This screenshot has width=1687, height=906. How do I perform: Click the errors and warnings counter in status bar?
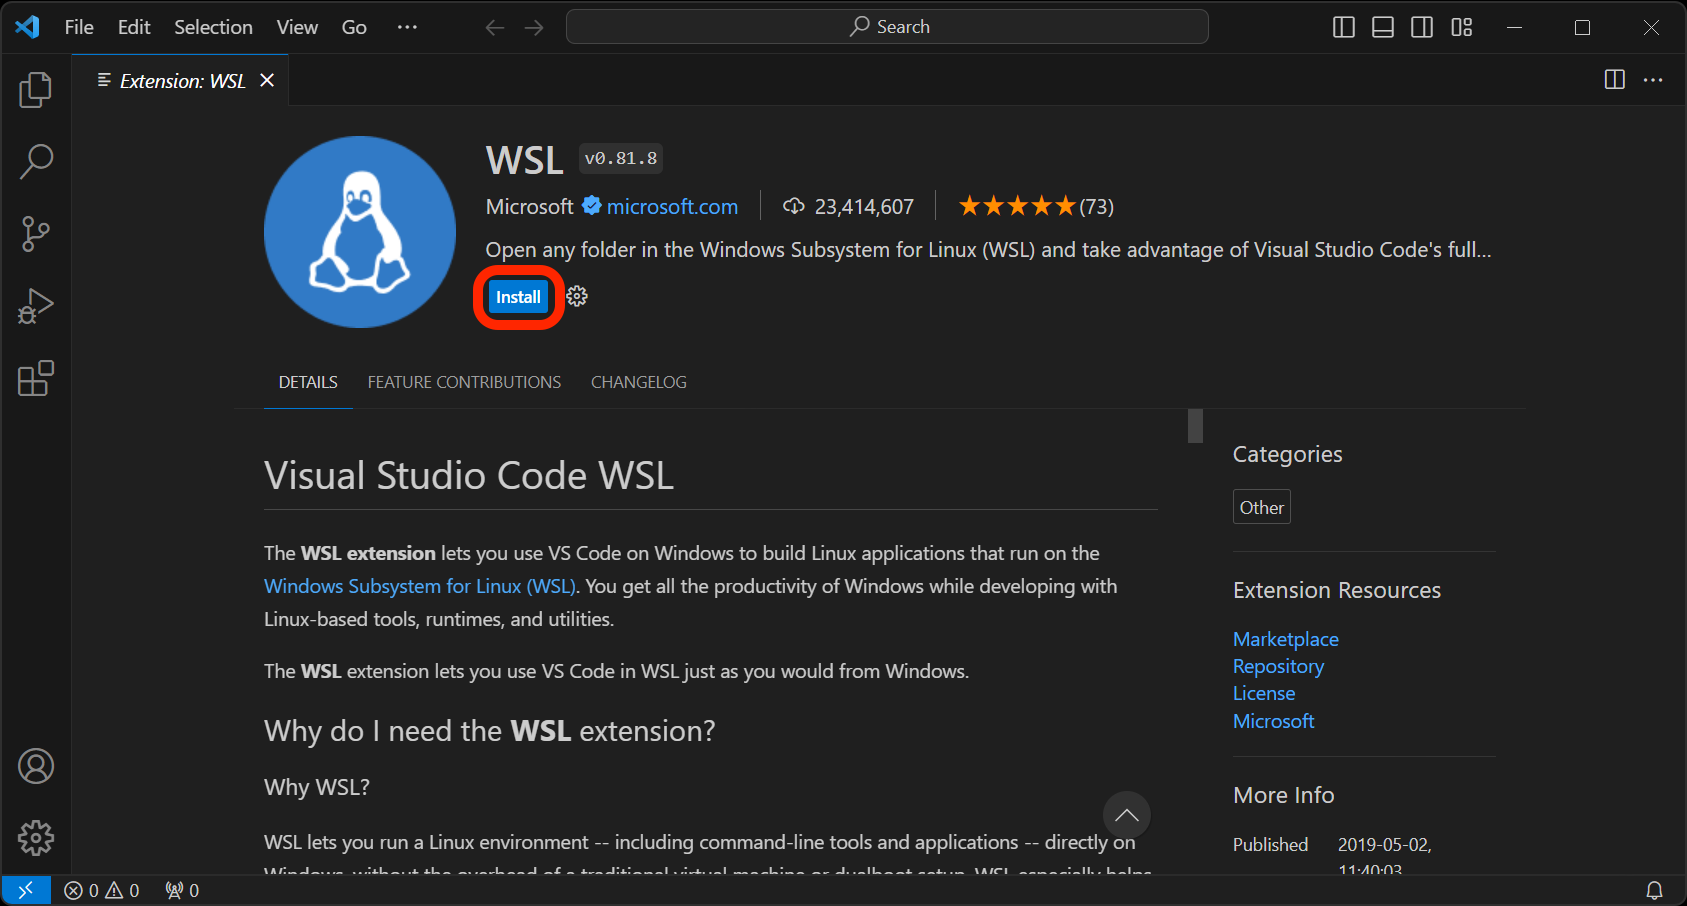click(103, 889)
